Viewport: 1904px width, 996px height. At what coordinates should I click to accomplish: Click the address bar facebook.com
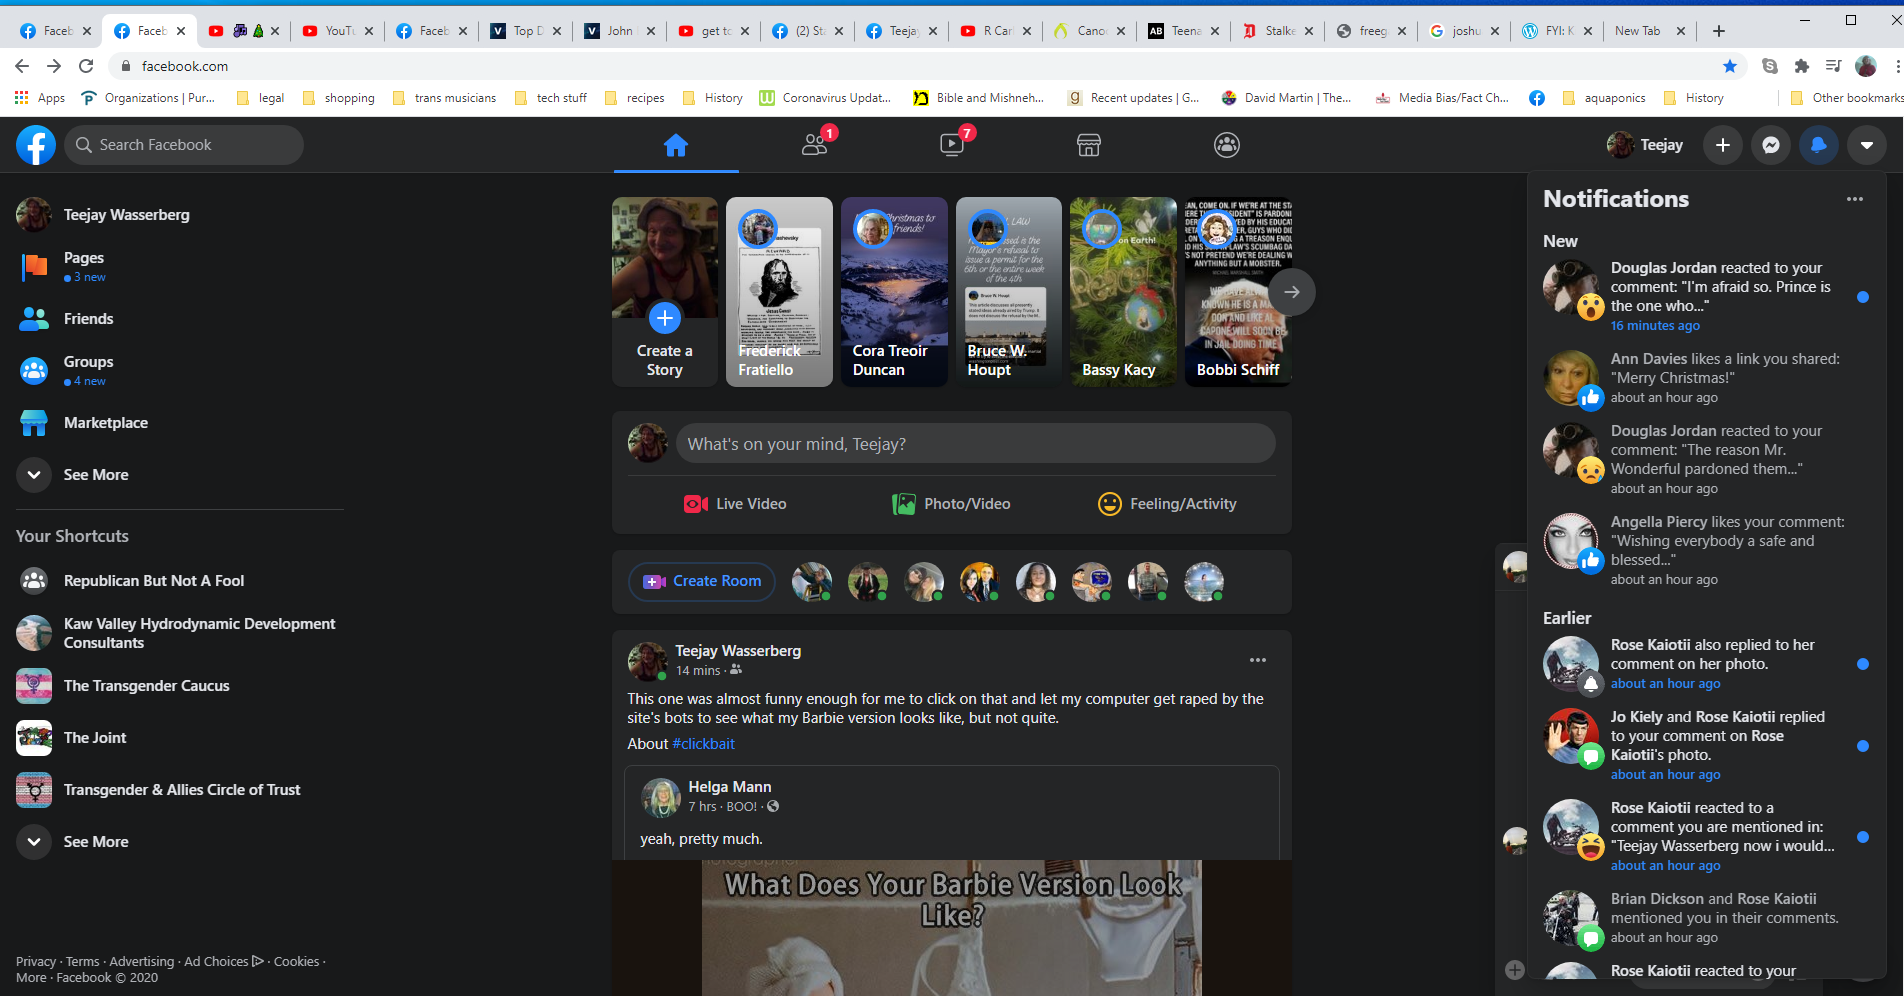click(185, 66)
